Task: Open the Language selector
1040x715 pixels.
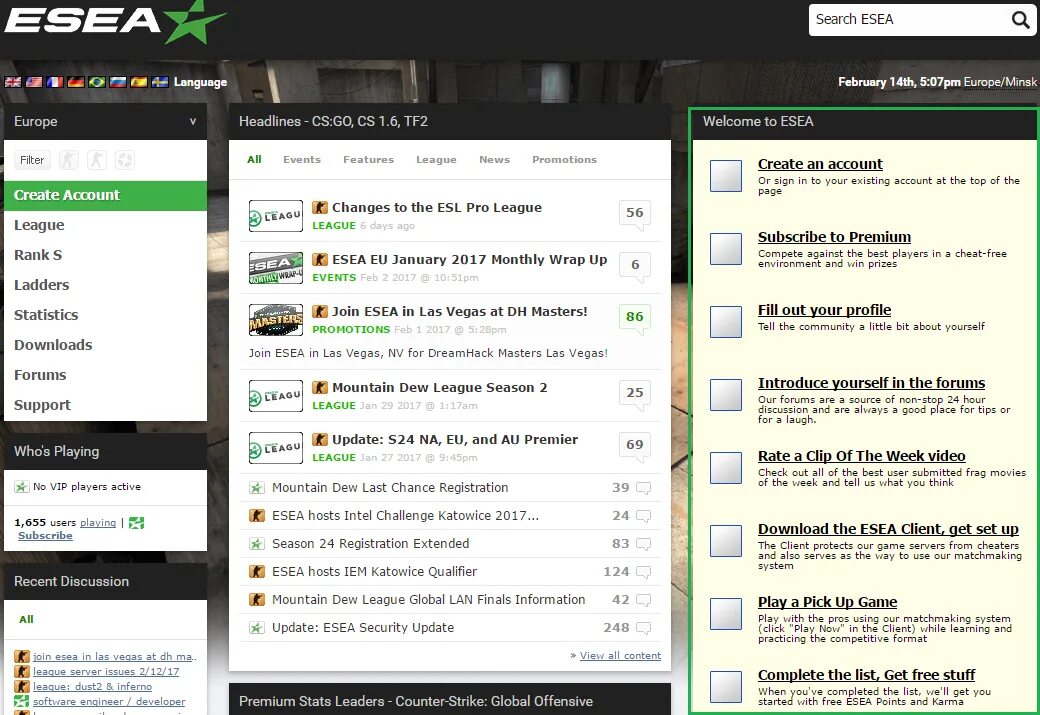Action: pos(200,82)
